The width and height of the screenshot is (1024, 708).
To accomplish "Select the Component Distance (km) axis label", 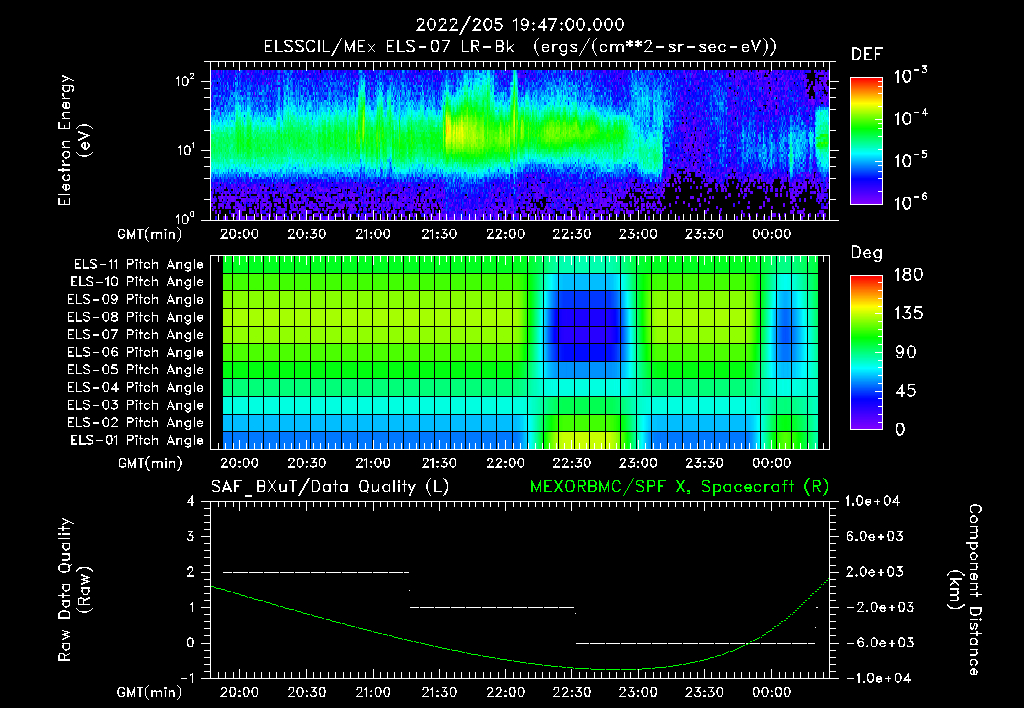I will pos(965,590).
